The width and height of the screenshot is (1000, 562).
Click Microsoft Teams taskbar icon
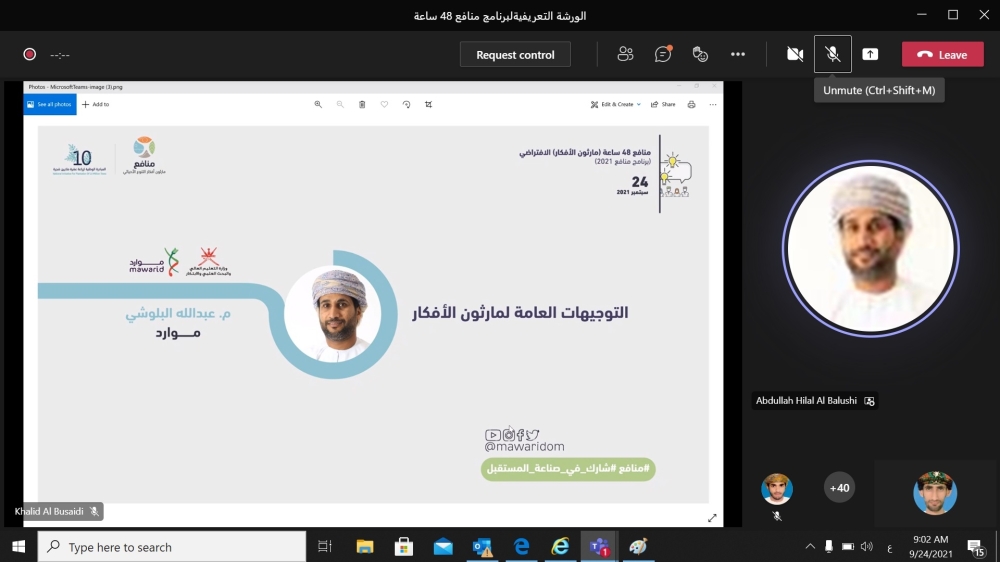click(x=599, y=547)
